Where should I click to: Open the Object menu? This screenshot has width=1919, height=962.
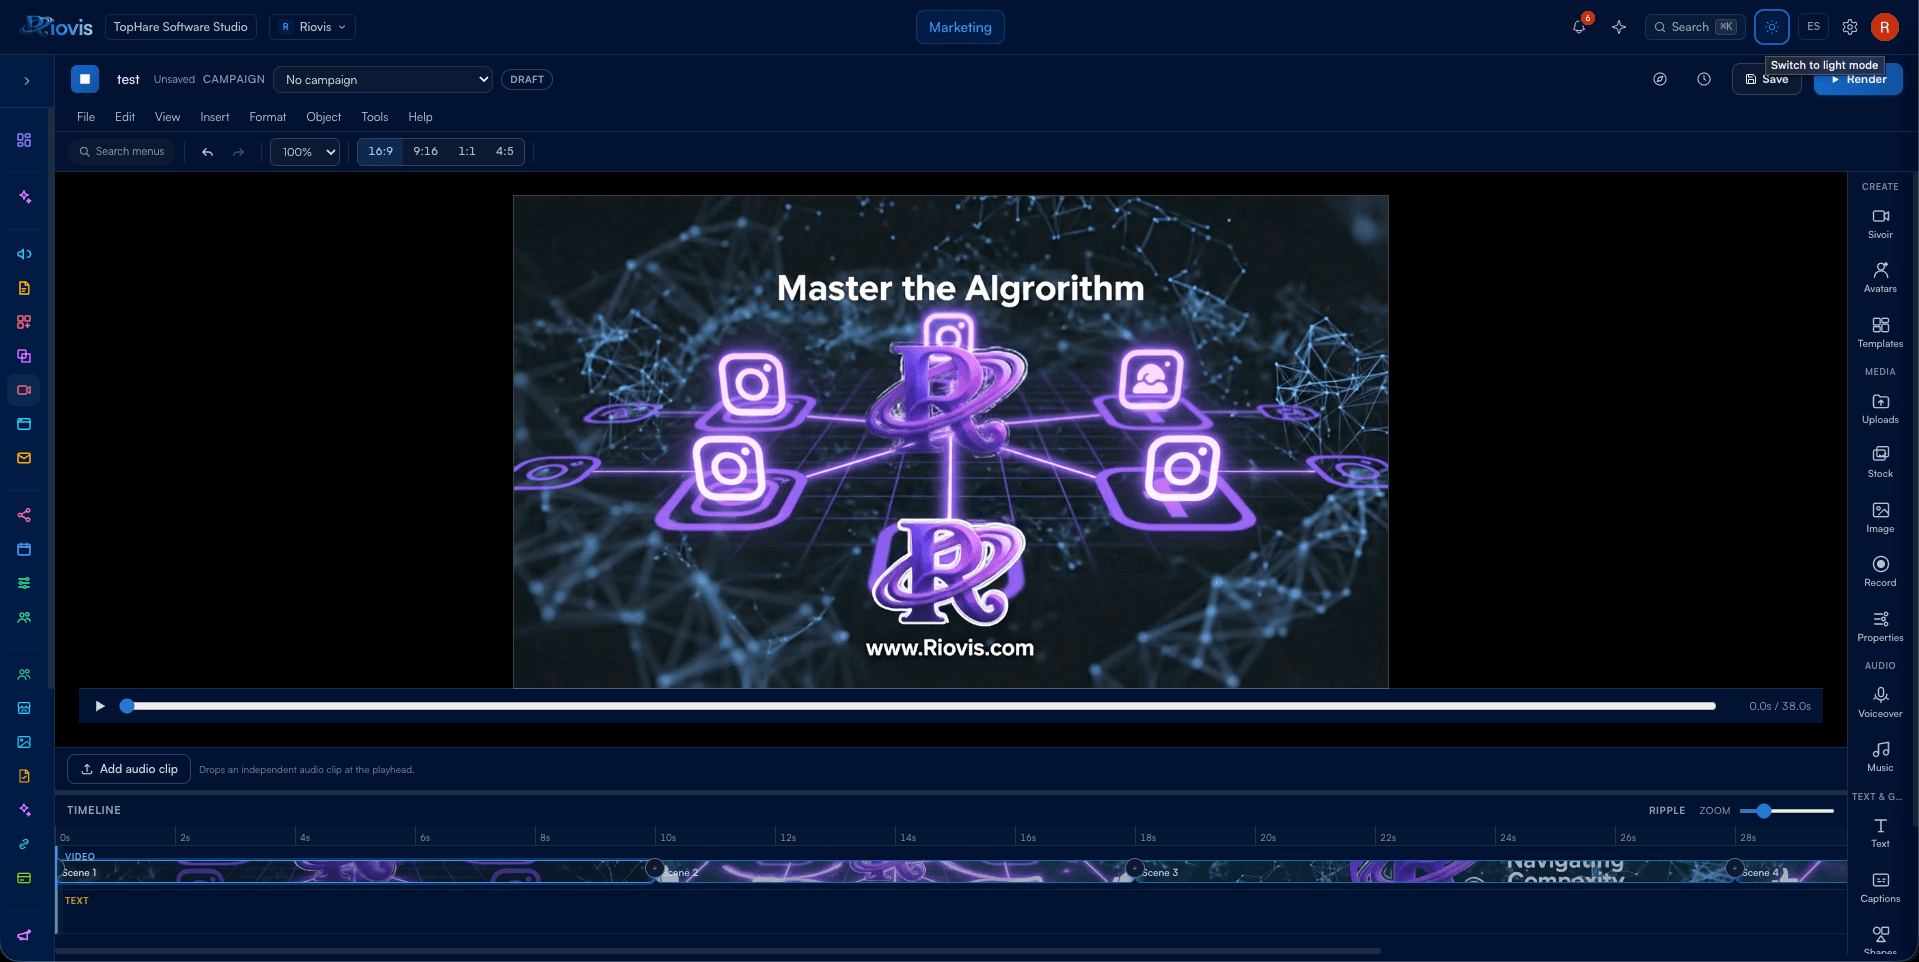pyautogui.click(x=323, y=117)
